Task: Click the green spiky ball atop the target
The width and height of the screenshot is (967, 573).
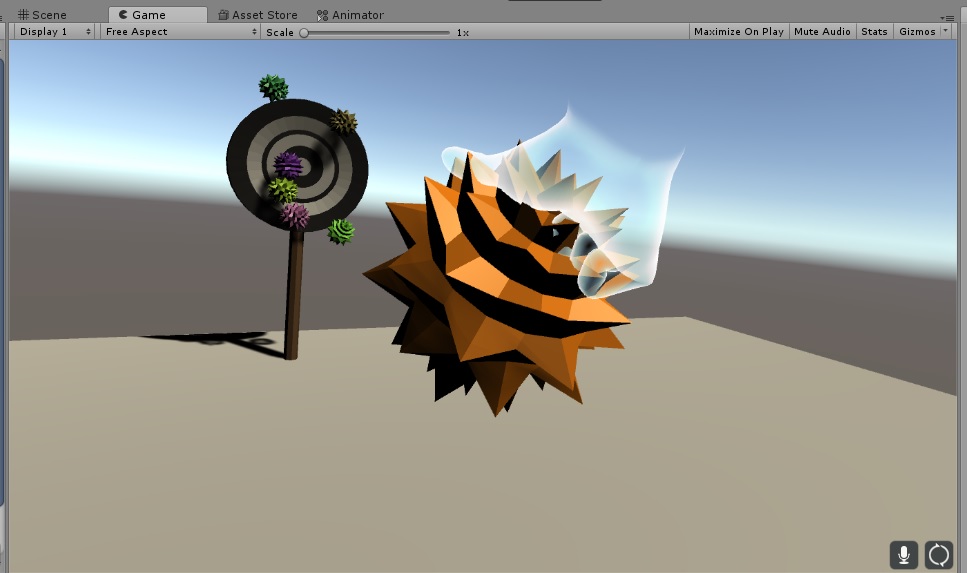Action: coord(273,87)
